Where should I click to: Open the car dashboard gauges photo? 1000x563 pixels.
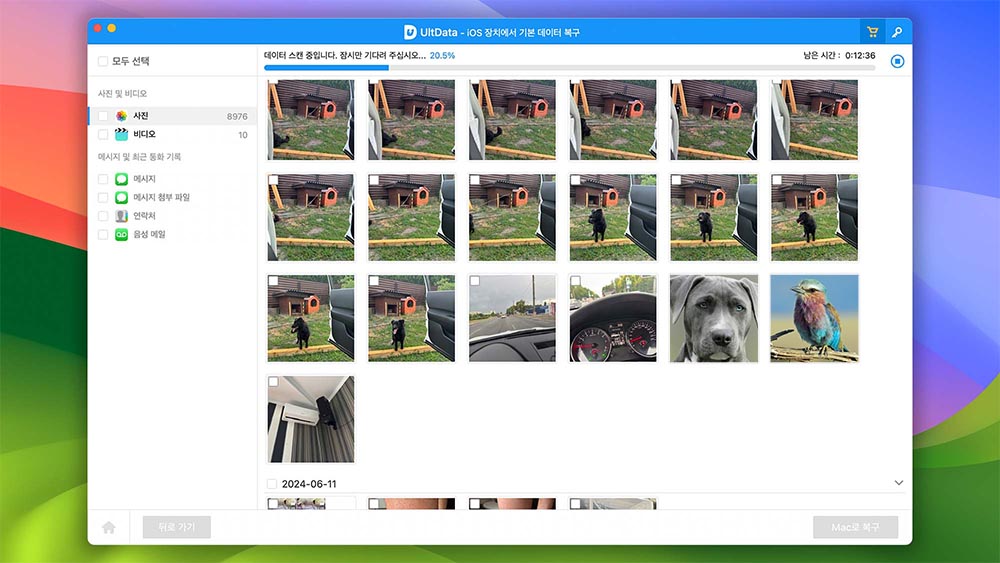click(x=613, y=318)
